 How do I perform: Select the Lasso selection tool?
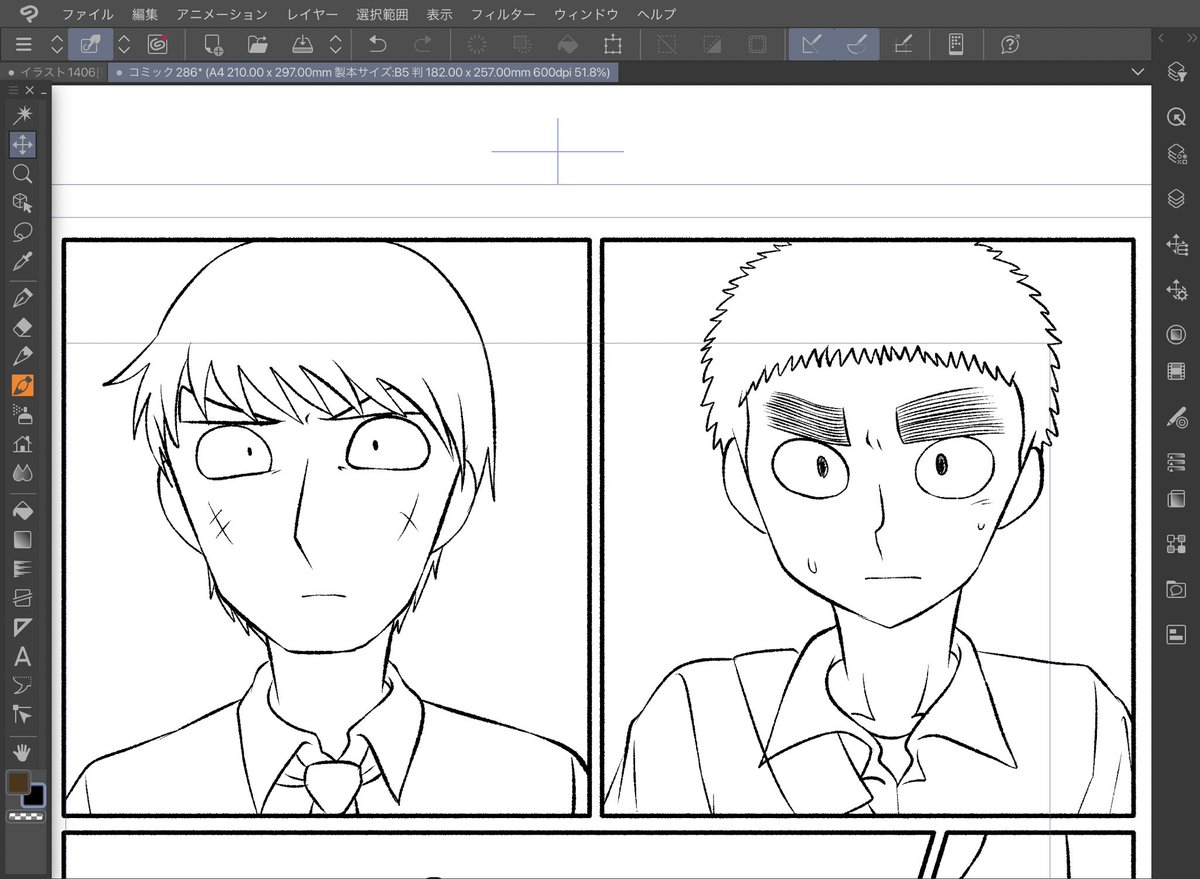(x=23, y=232)
